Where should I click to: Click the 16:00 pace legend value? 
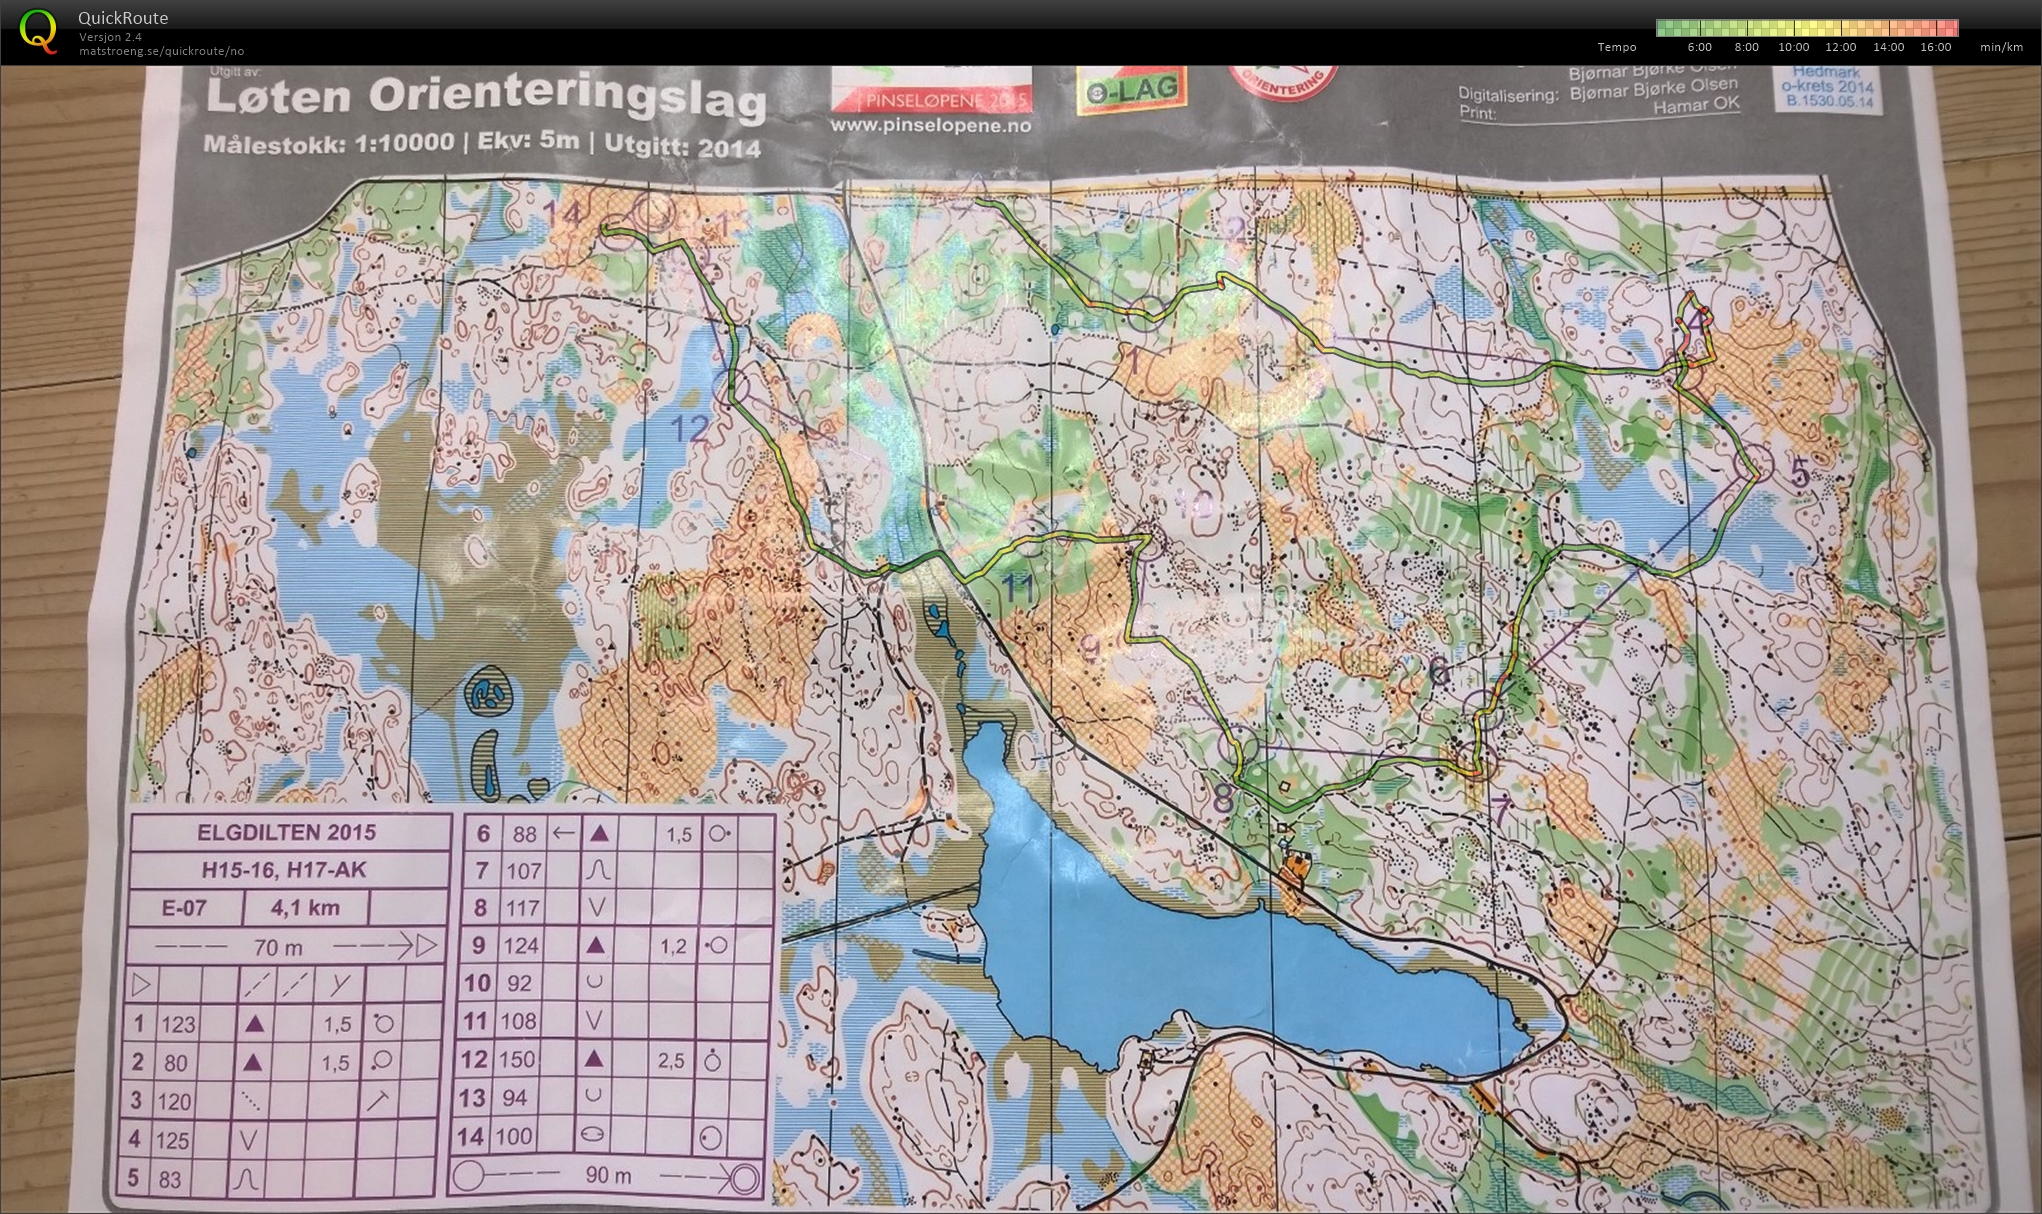pos(1935,47)
